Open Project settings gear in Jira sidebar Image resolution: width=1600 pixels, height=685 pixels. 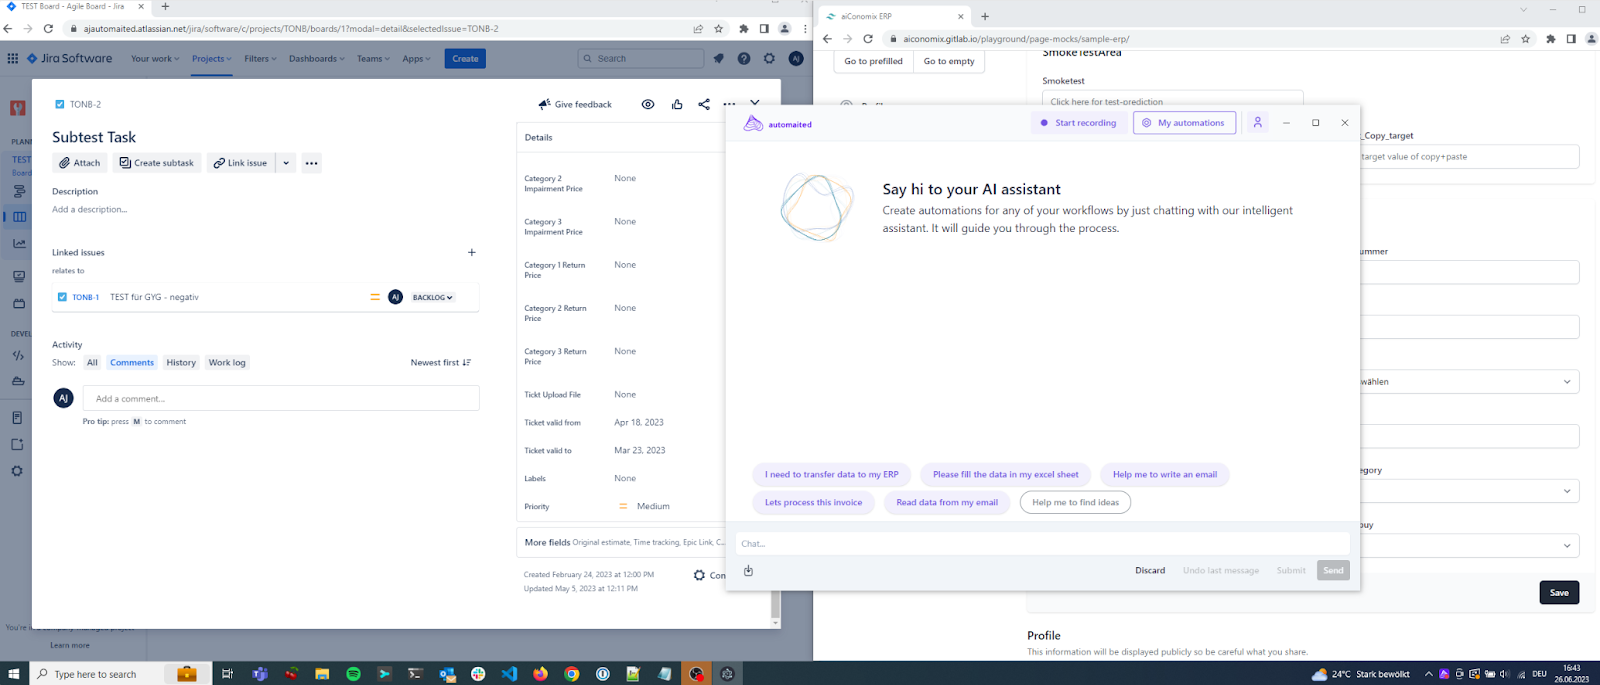pos(17,471)
